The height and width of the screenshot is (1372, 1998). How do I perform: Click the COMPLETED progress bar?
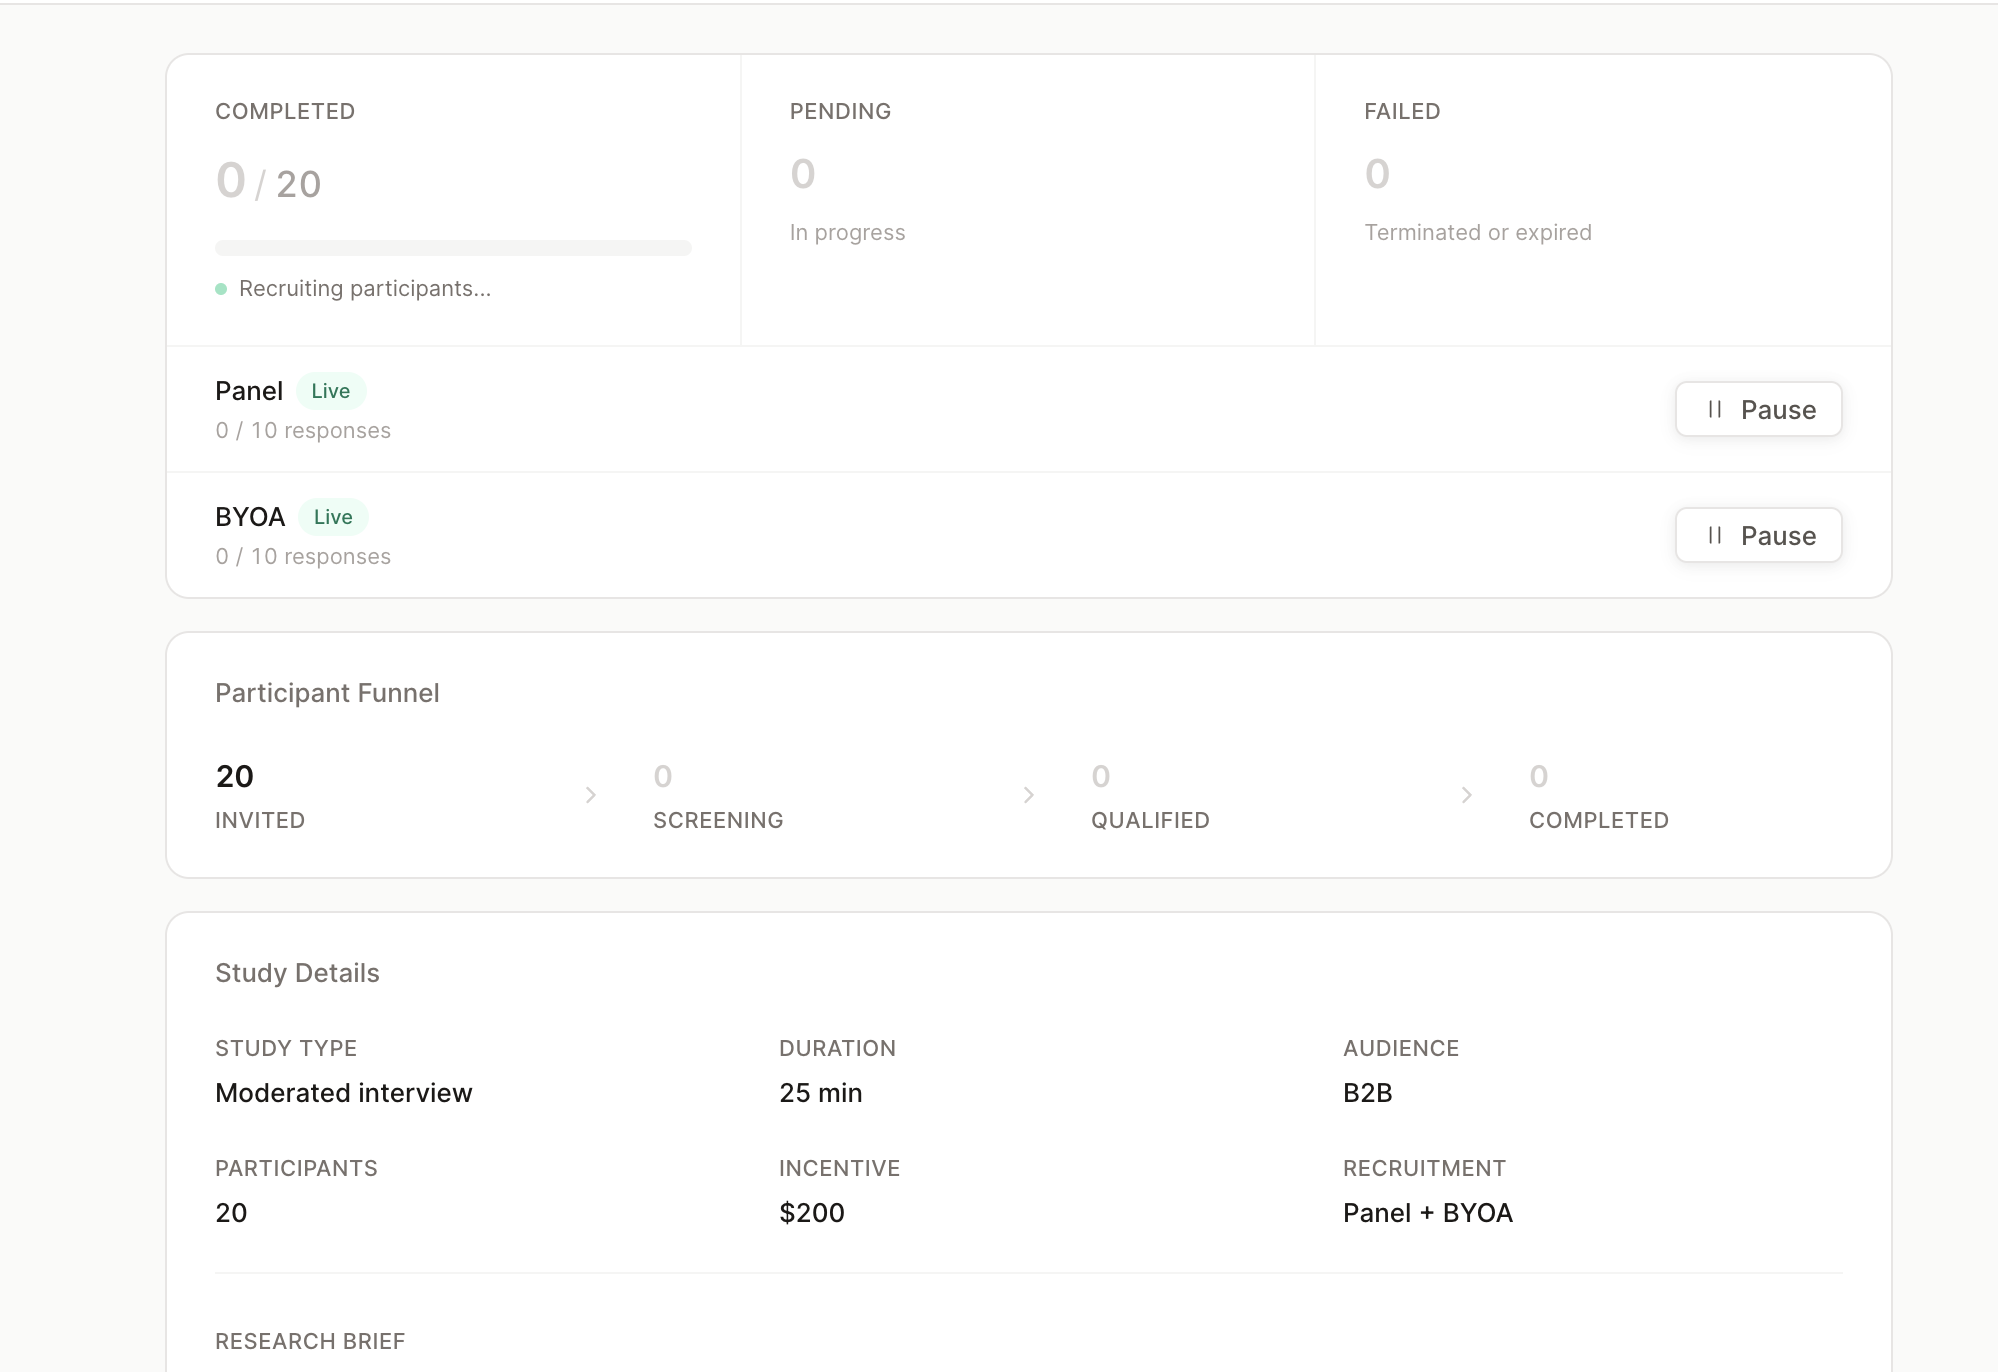pyautogui.click(x=452, y=247)
